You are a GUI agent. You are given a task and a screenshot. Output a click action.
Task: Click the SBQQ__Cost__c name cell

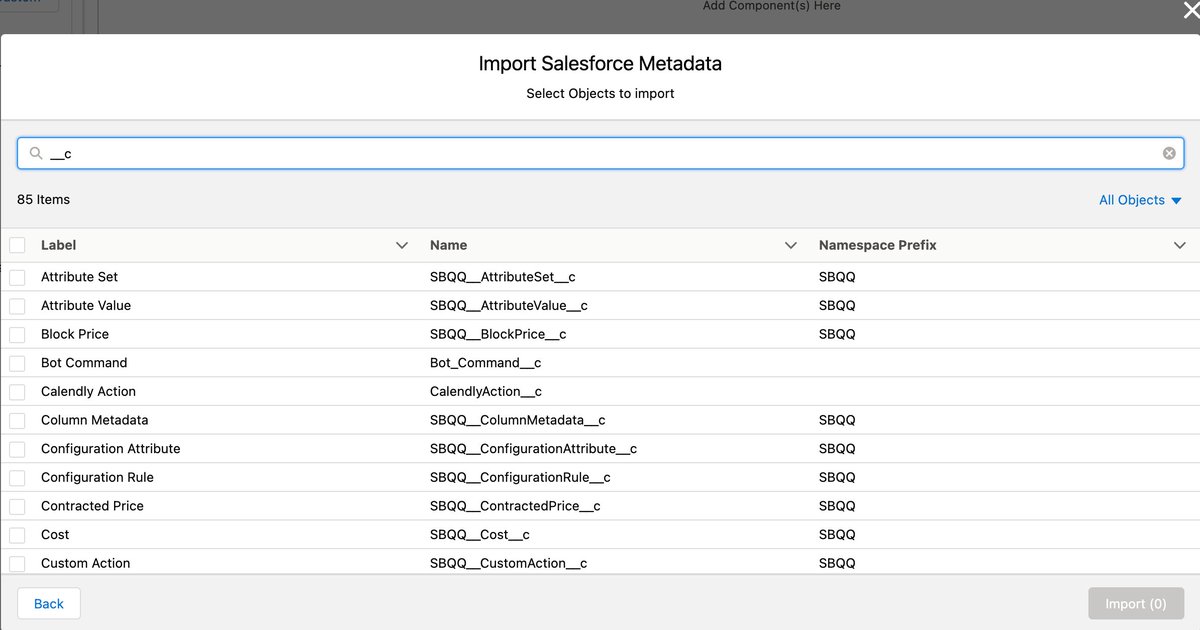click(x=480, y=535)
